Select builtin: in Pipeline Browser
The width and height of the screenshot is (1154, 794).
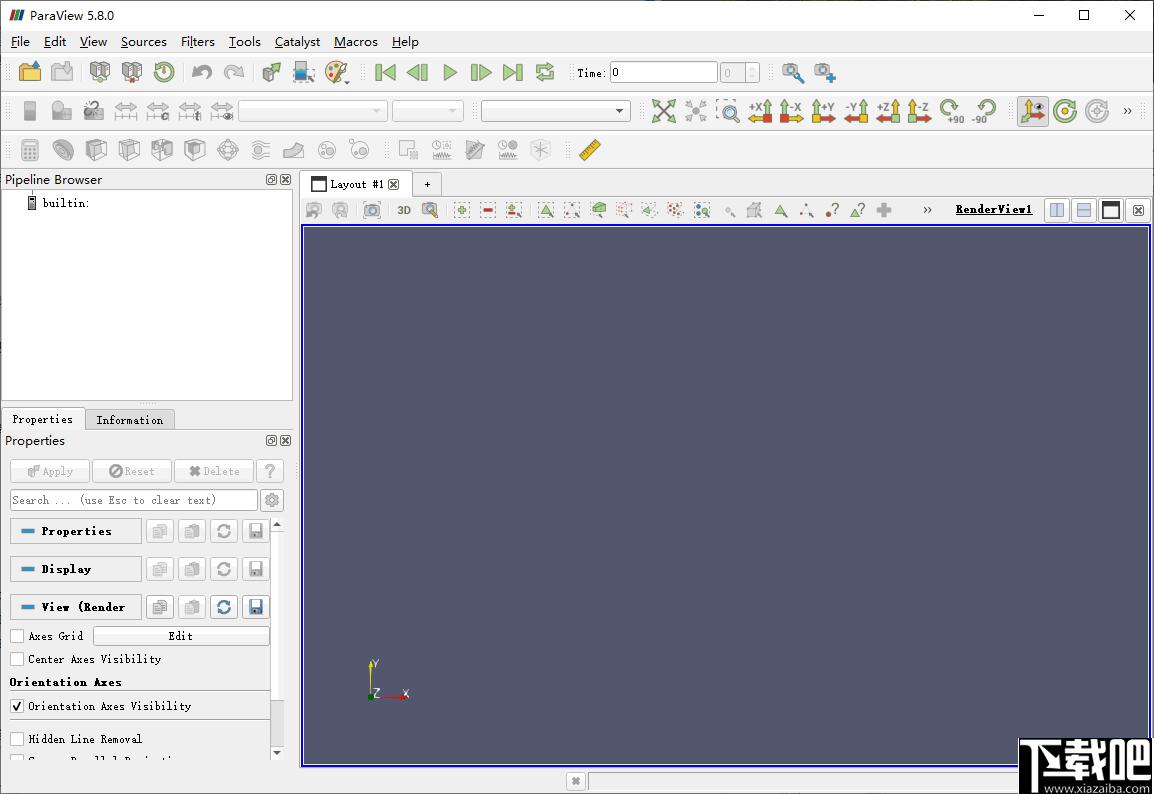coord(66,203)
